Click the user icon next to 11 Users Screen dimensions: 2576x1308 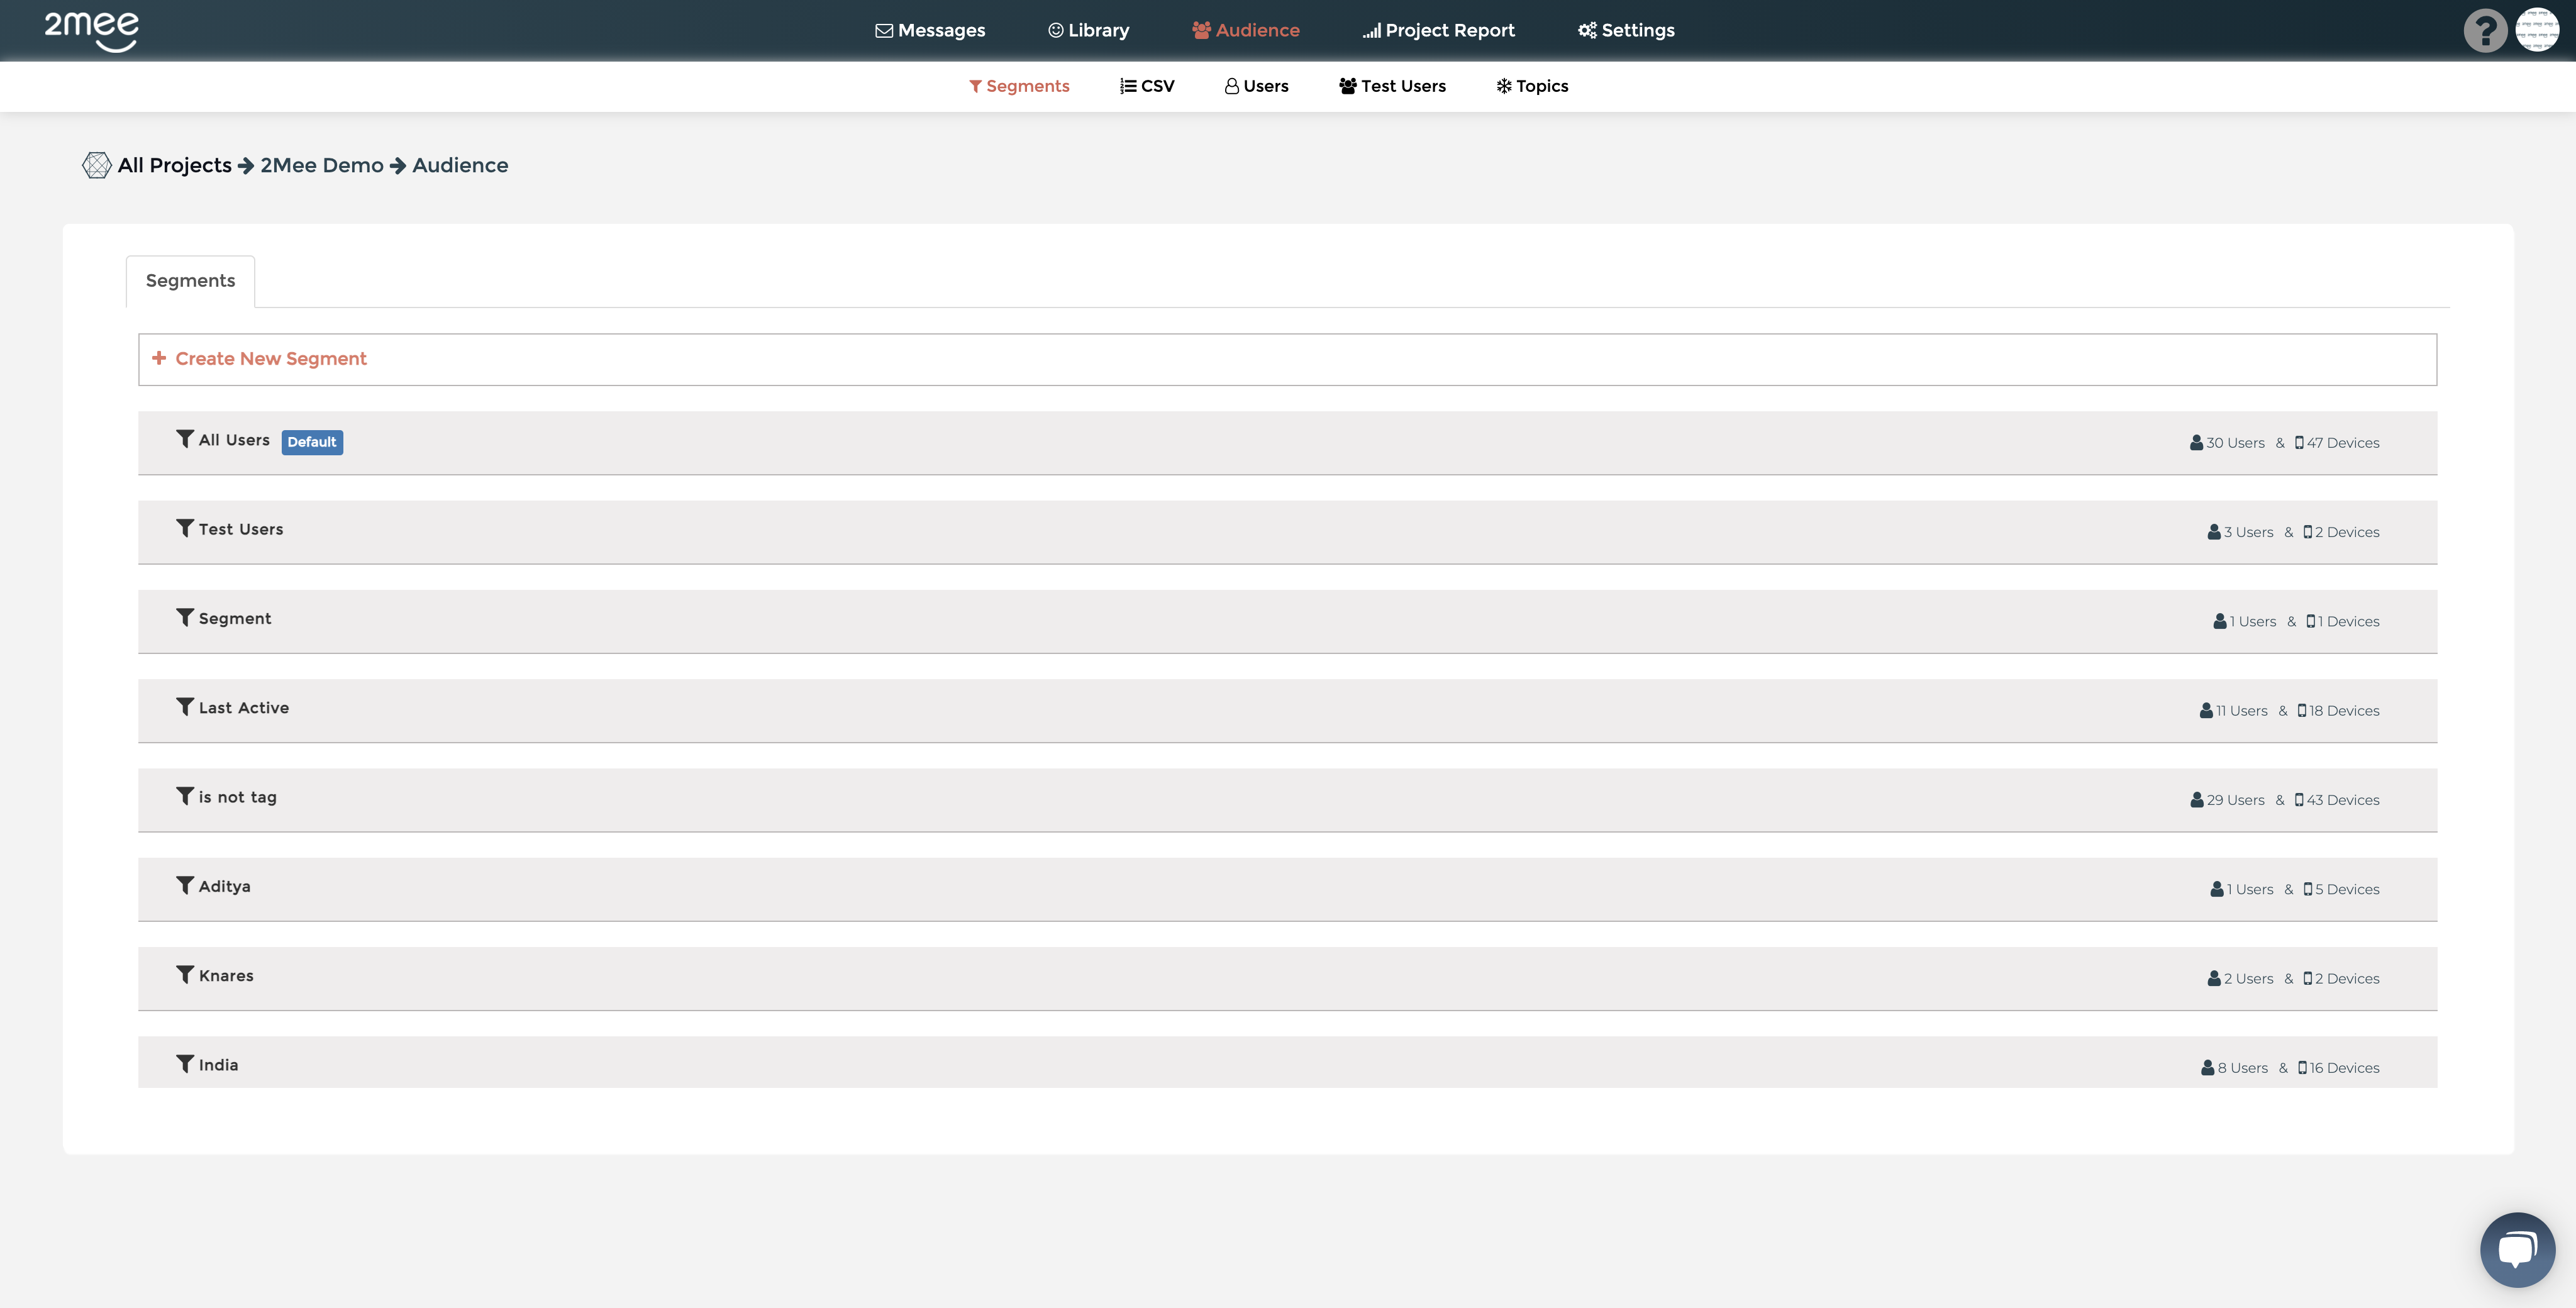pos(2206,711)
